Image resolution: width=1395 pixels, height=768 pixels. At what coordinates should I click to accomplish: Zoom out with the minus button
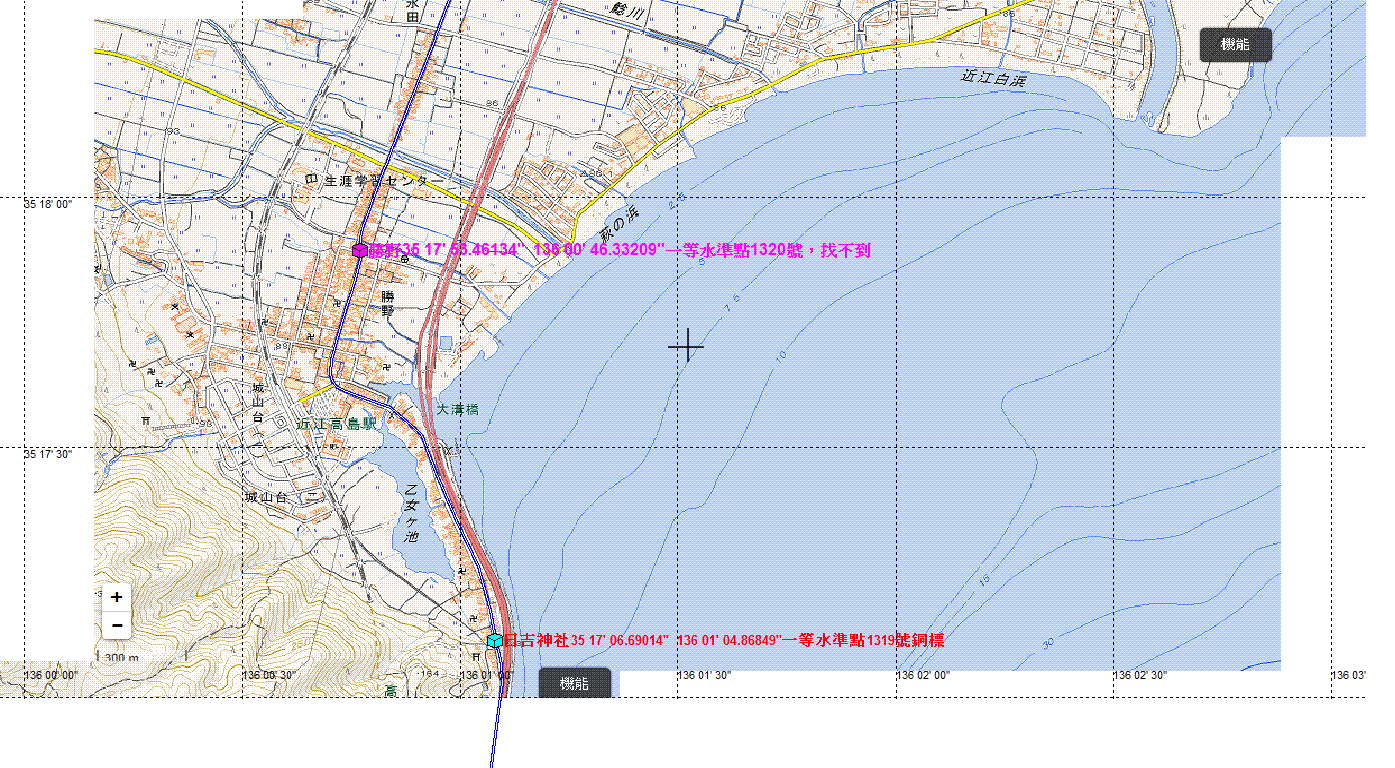click(x=117, y=626)
